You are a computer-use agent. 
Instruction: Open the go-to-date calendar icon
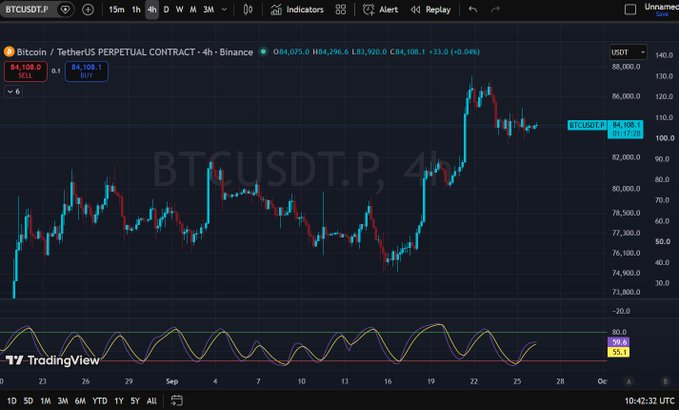(x=177, y=400)
